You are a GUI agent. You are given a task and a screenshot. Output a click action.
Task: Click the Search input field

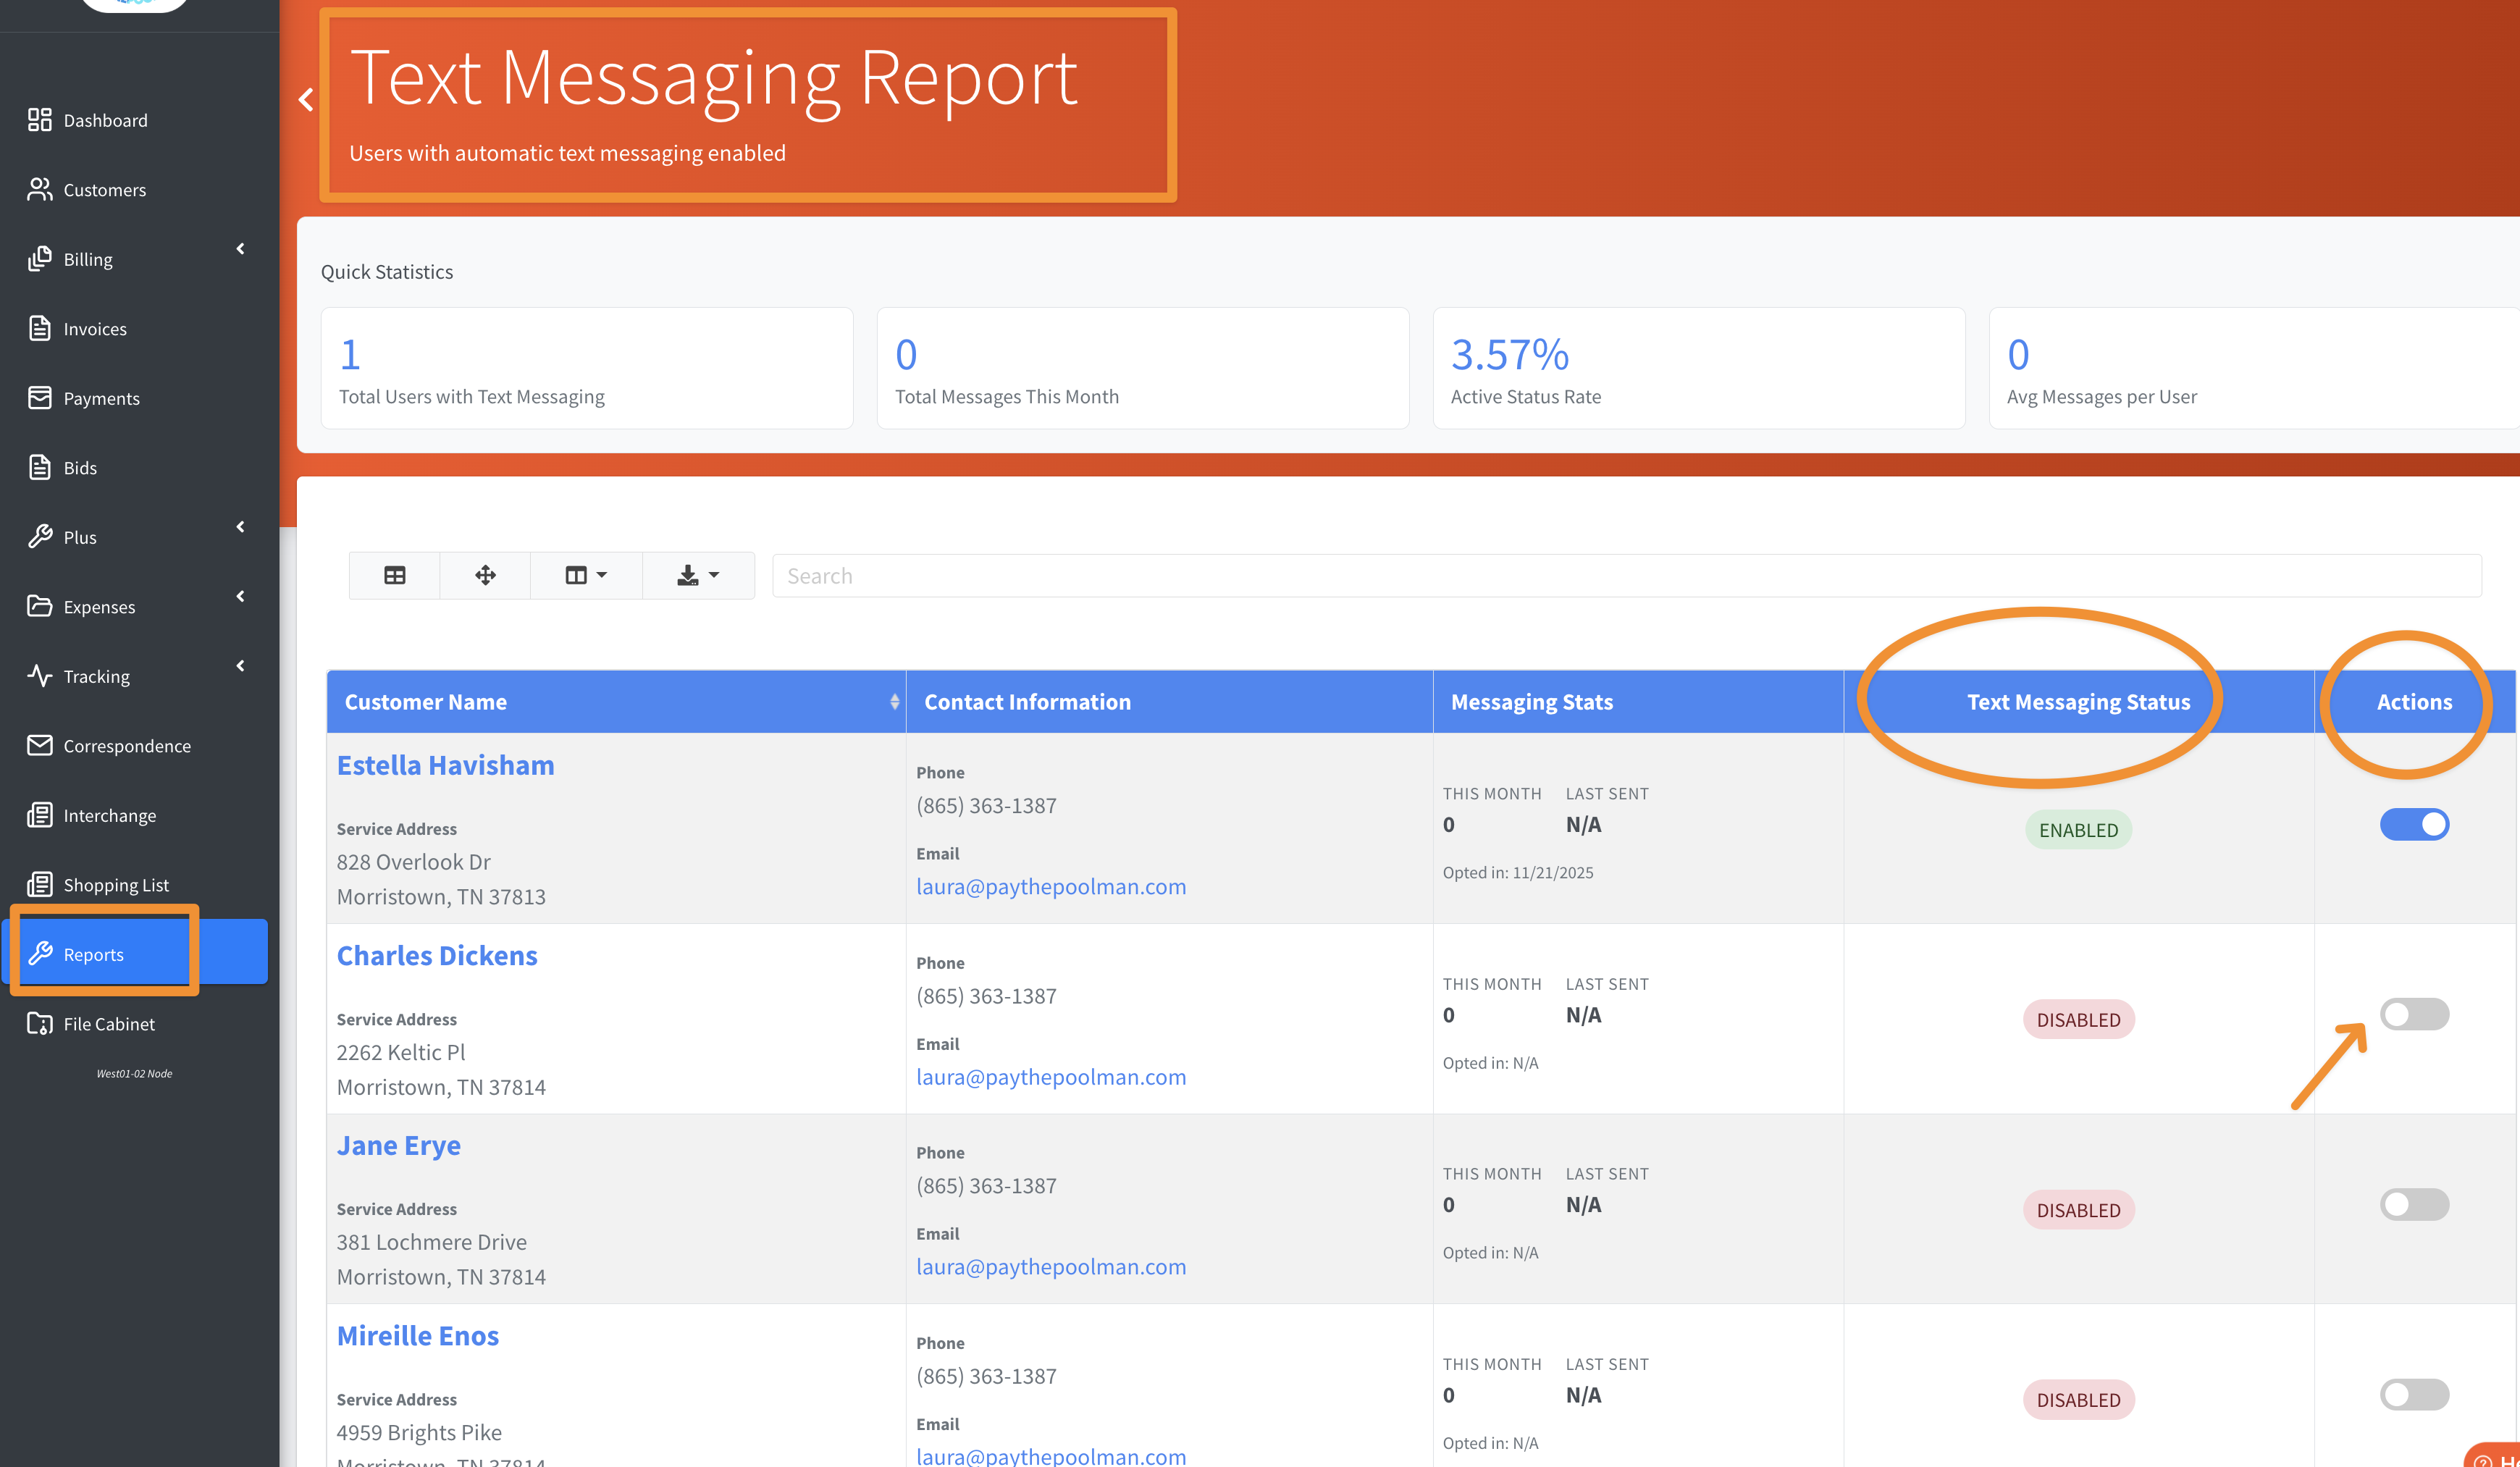pyautogui.click(x=1626, y=576)
